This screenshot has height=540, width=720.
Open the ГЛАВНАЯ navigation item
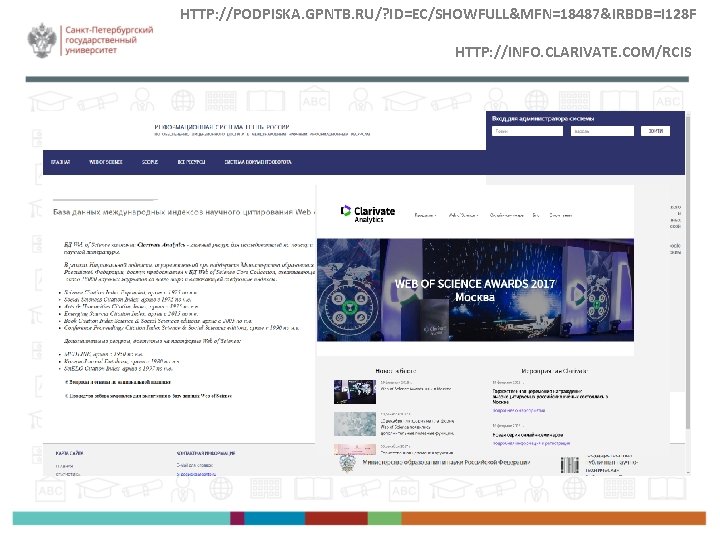click(60, 162)
